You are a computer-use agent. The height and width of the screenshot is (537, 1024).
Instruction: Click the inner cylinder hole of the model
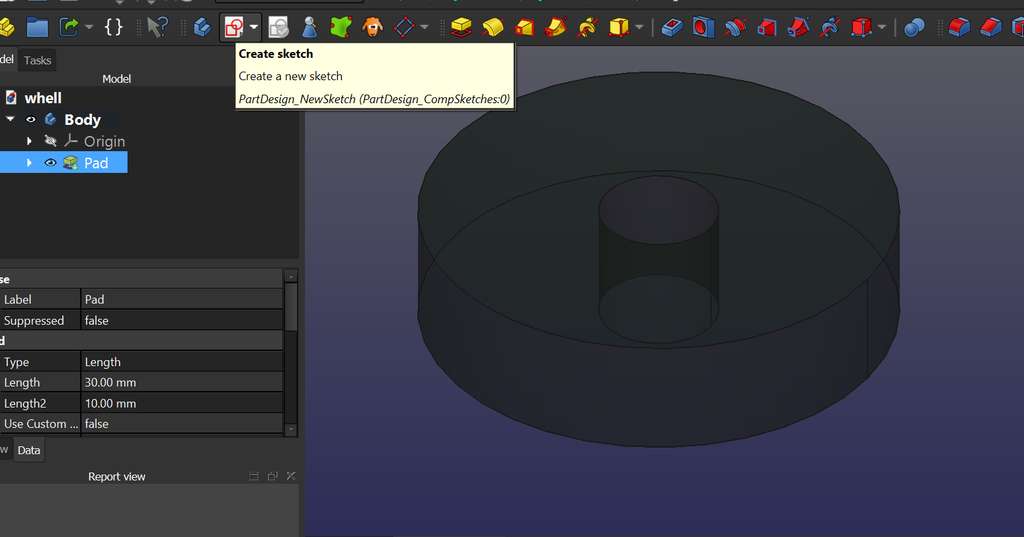pyautogui.click(x=658, y=258)
